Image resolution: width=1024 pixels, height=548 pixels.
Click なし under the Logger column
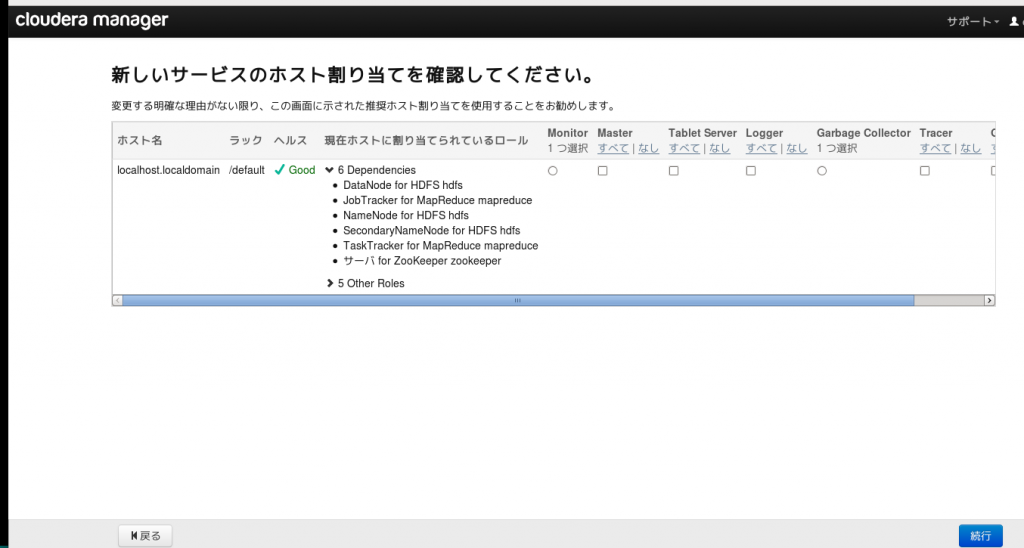coord(796,148)
